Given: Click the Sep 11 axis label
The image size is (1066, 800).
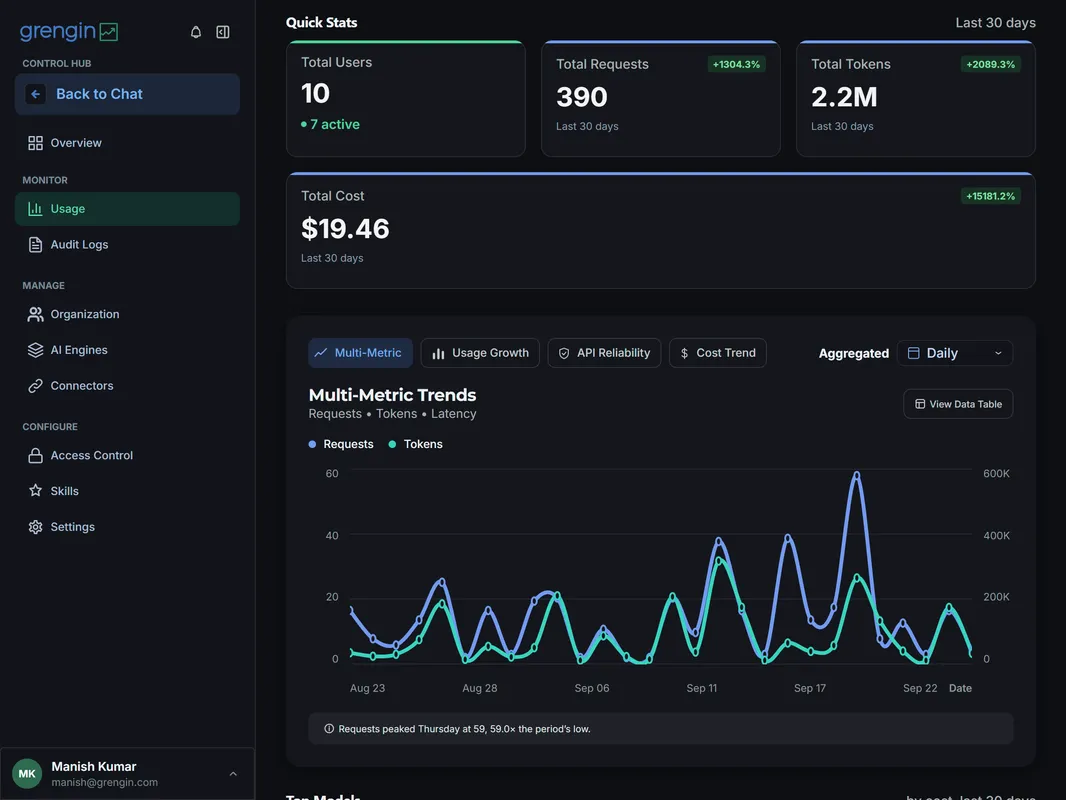Looking at the screenshot, I should click(x=702, y=688).
